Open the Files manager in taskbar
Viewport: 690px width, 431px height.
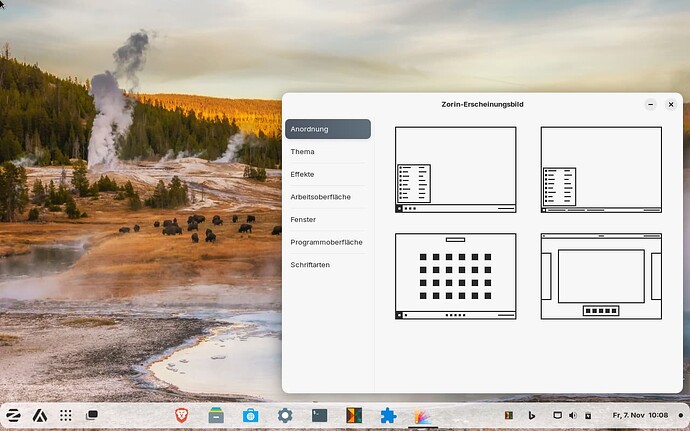coord(216,415)
